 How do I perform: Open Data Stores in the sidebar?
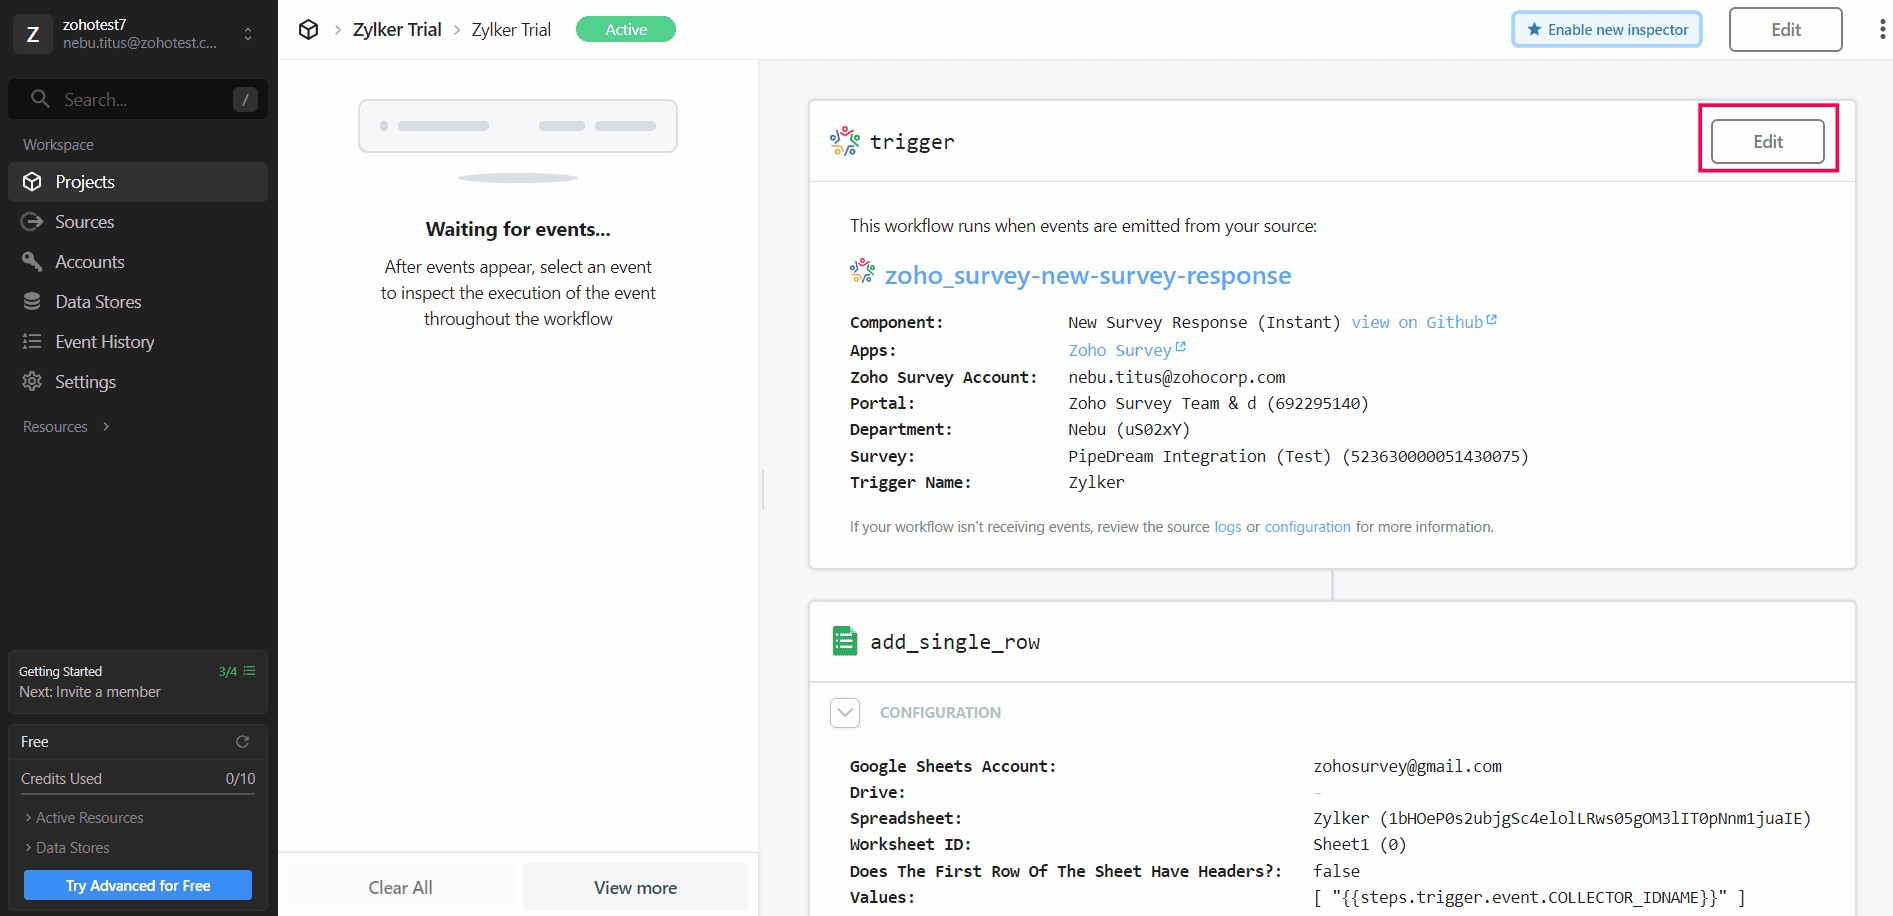pos(138,302)
